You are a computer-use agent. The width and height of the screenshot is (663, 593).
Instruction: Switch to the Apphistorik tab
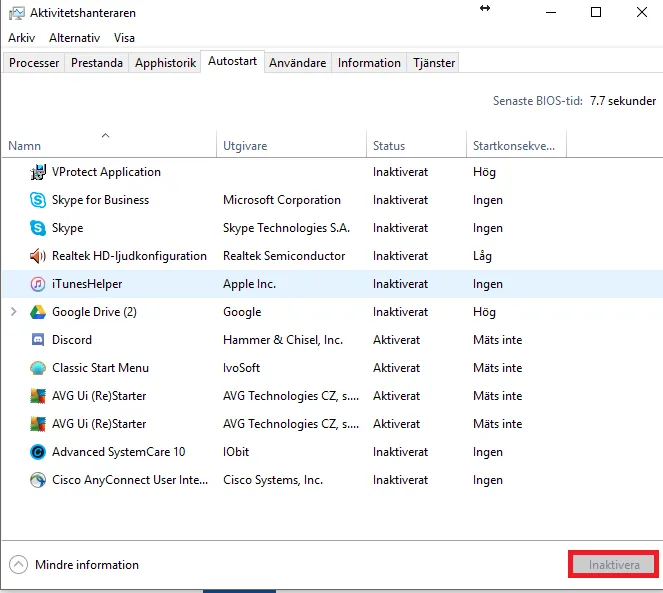165,63
